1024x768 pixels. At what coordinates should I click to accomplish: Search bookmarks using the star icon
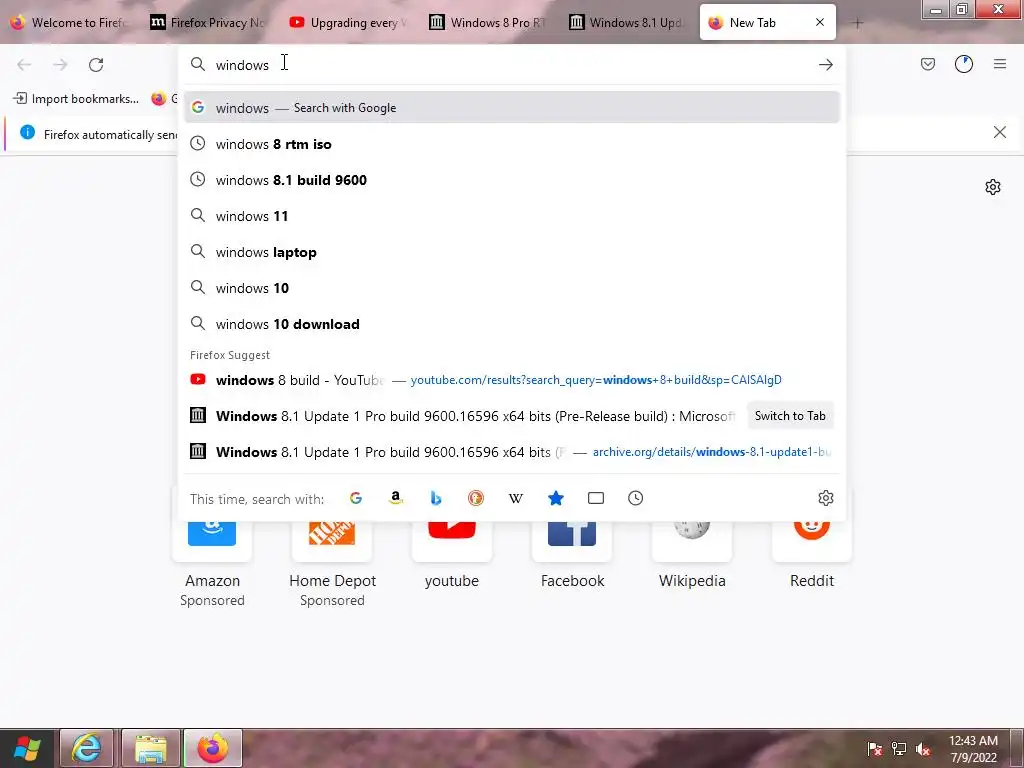(x=556, y=498)
